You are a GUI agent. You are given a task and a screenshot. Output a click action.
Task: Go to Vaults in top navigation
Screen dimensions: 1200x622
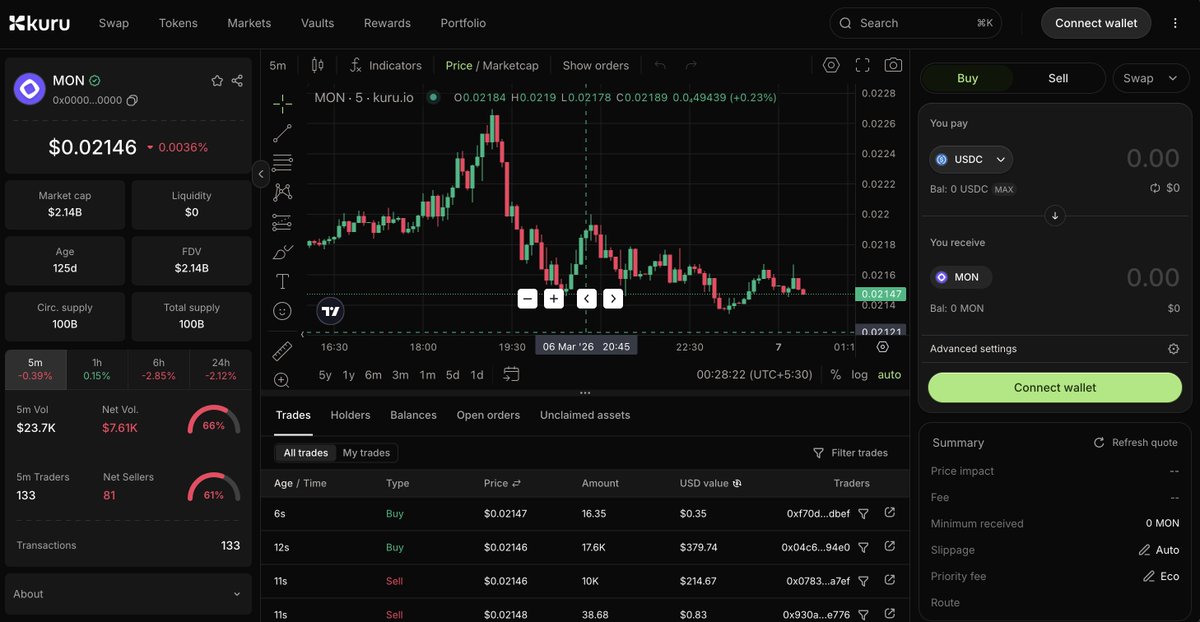318,23
